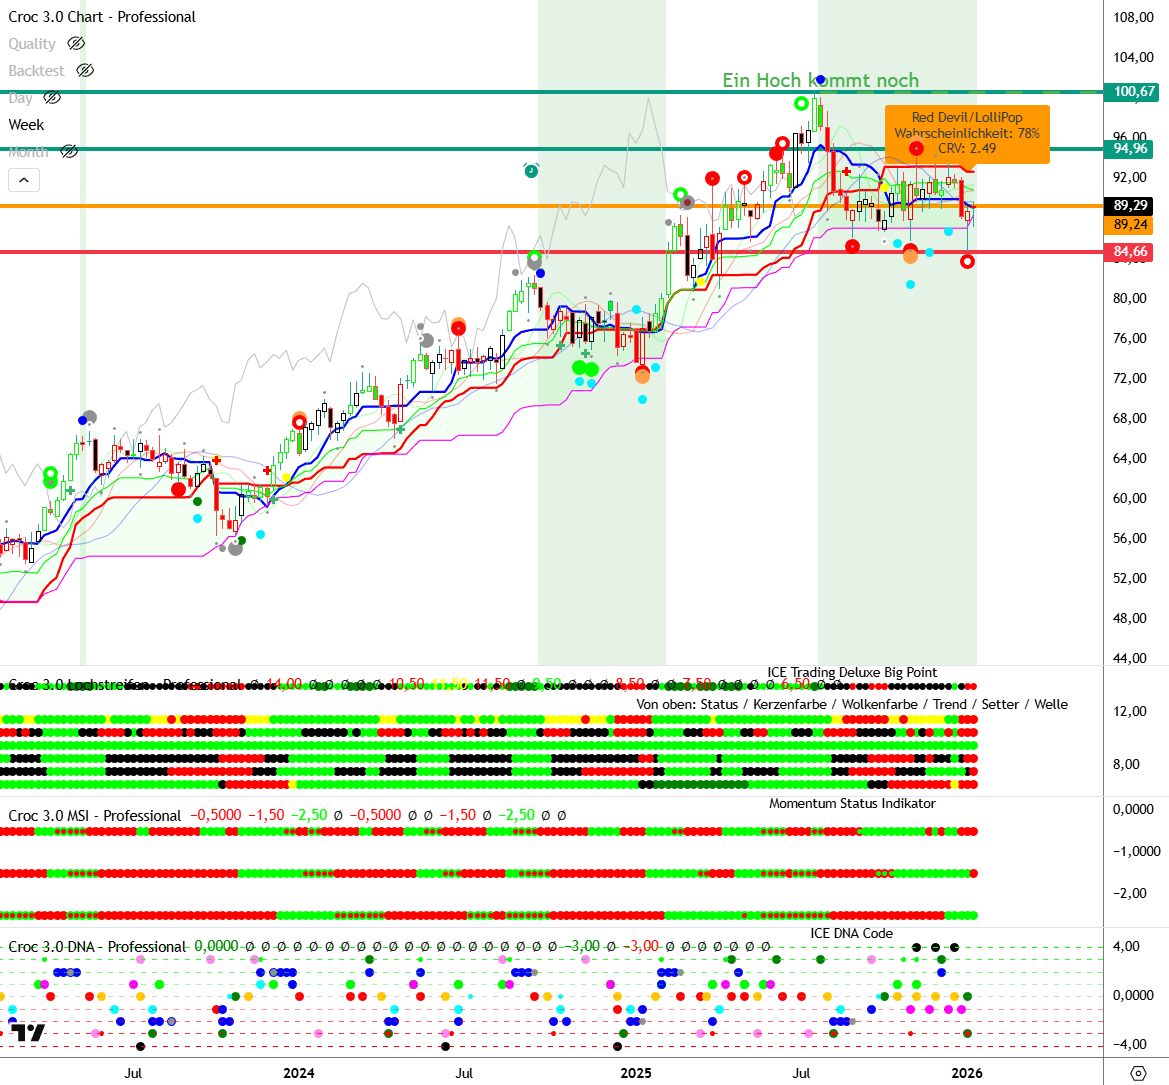Select the 'Ein Hoch kommt noch' text annotation
1169x1085 pixels.
click(x=820, y=81)
